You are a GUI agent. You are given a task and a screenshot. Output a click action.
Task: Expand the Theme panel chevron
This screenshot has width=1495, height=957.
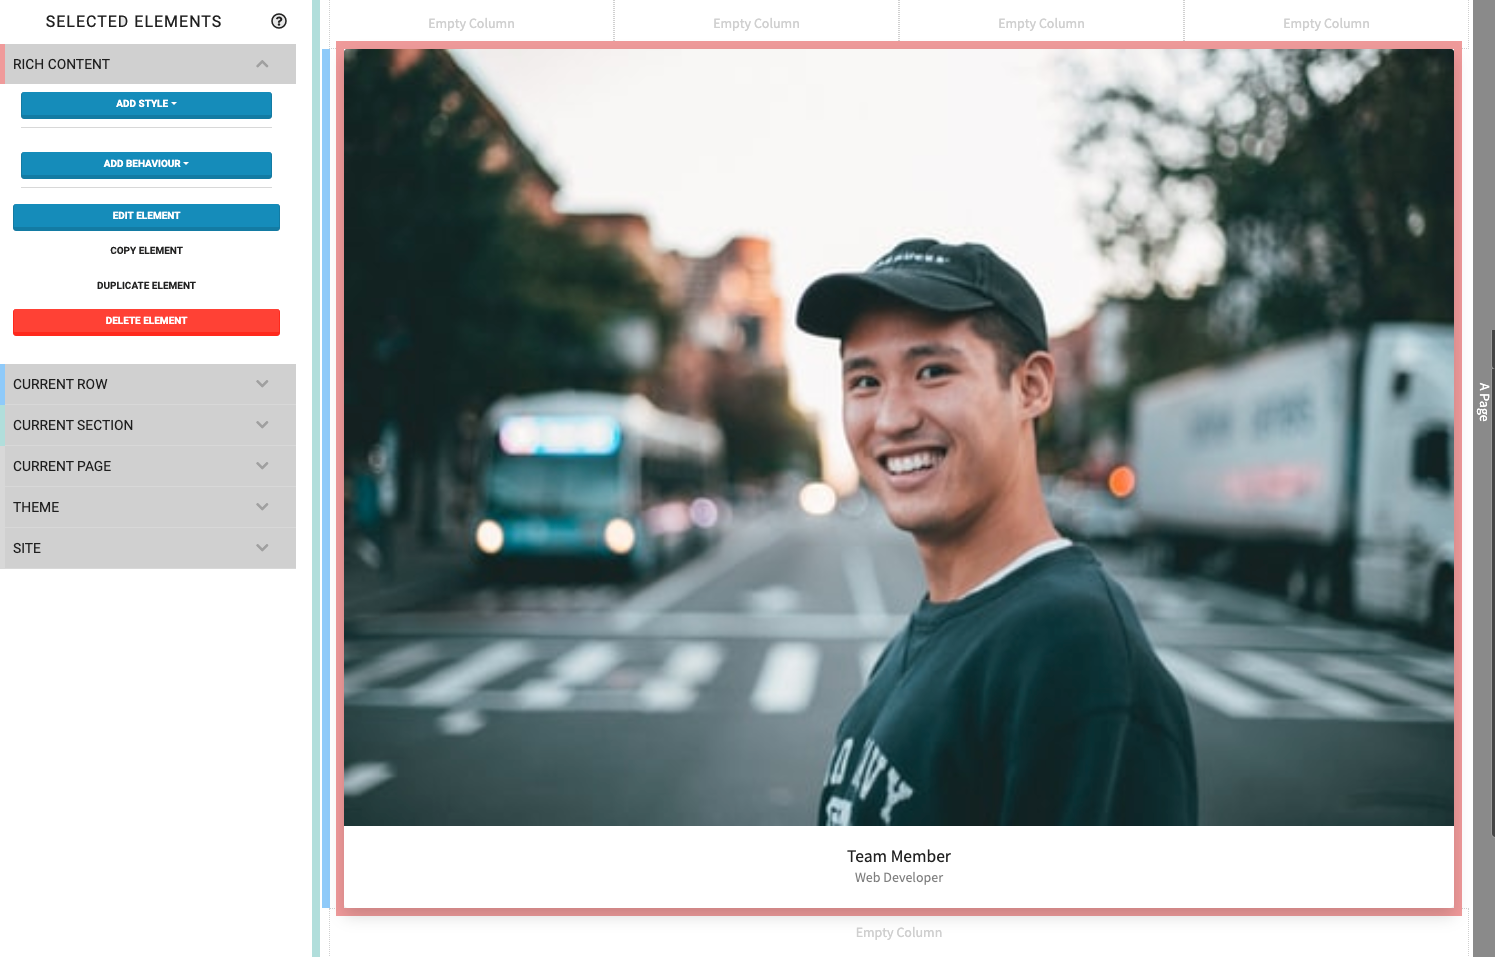[262, 507]
